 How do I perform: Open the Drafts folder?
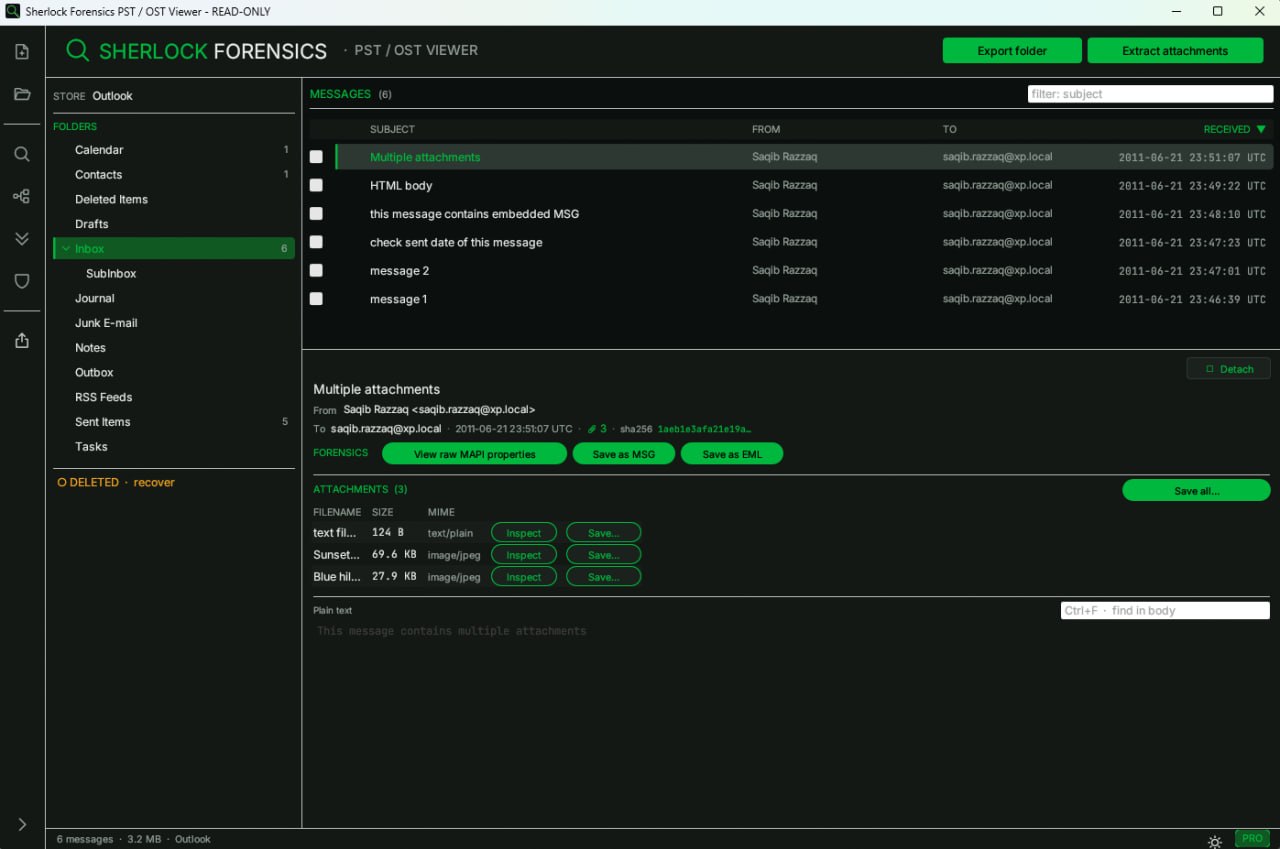[x=174, y=224]
